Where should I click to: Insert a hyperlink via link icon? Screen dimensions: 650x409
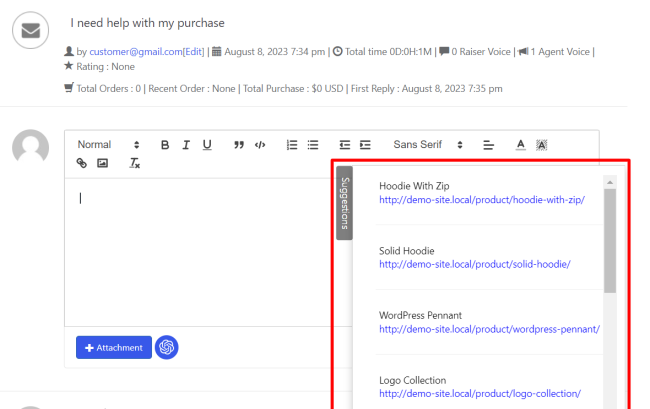pyautogui.click(x=82, y=163)
